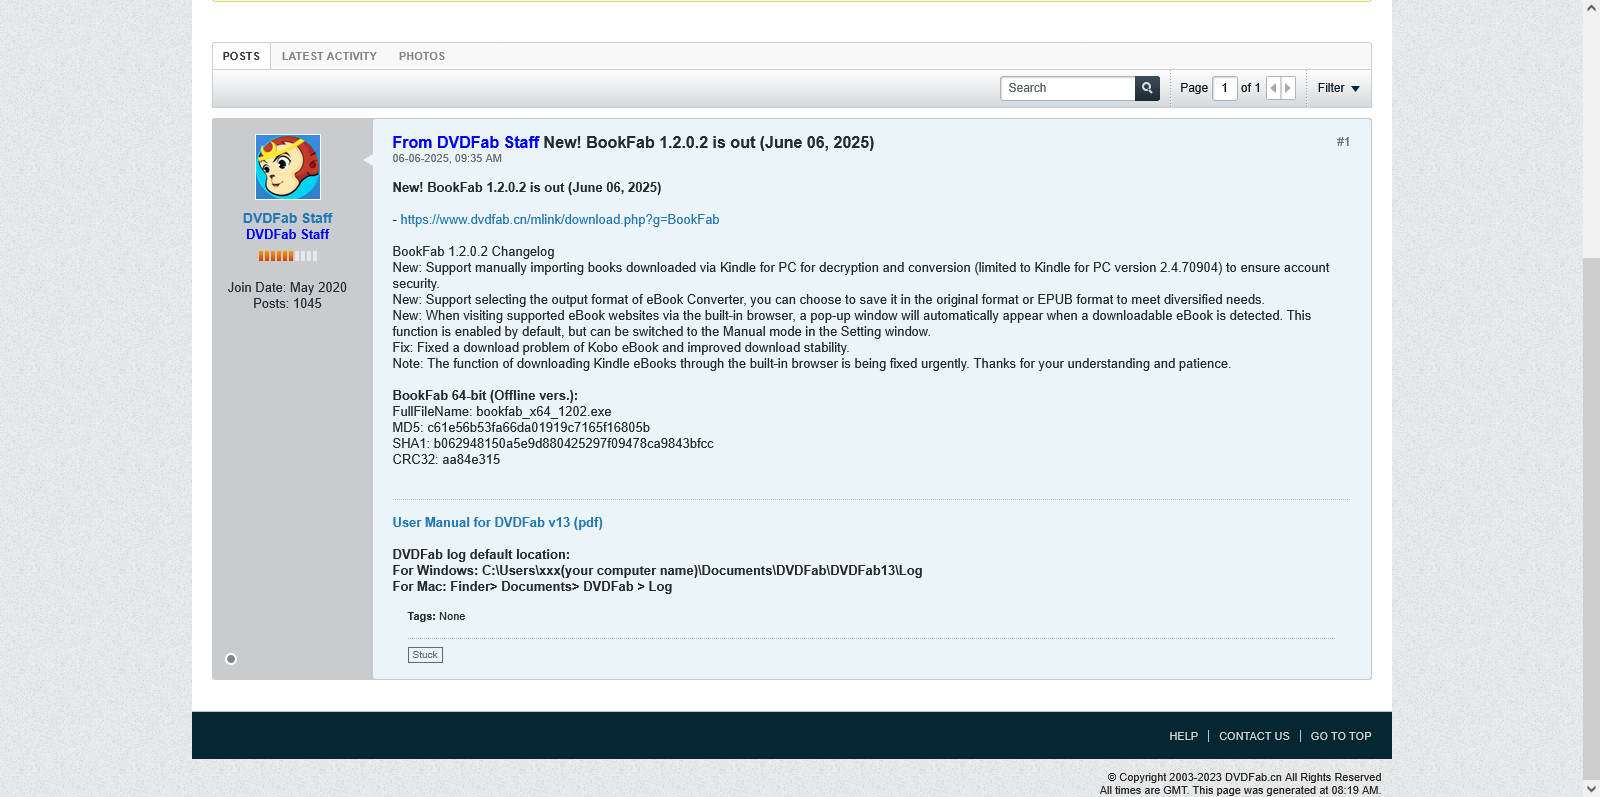This screenshot has height=797, width=1600.
Task: Click Join Date: May 2020 text
Action: point(287,287)
